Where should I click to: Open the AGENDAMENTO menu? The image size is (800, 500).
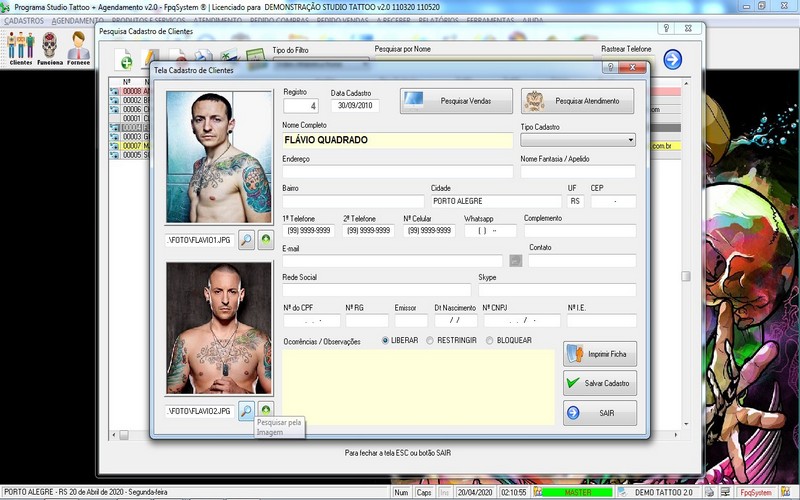tap(78, 21)
